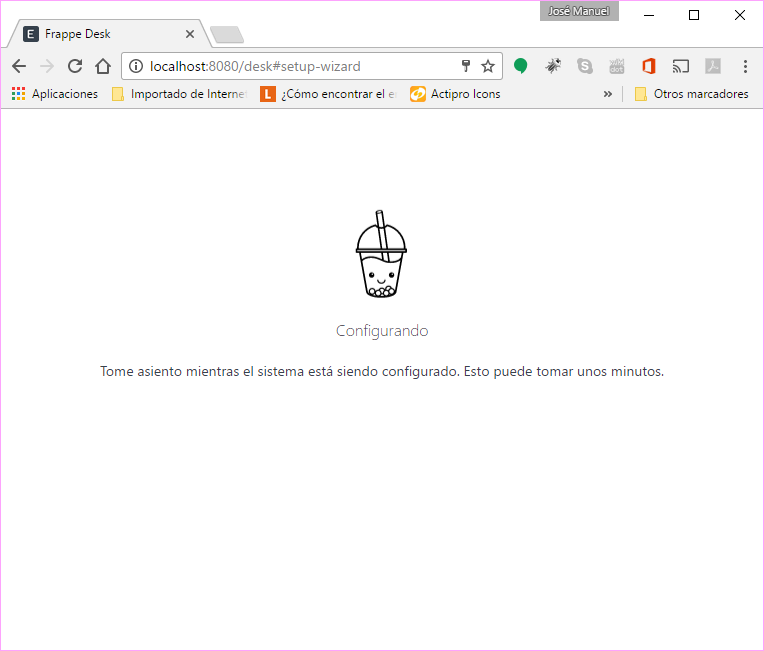View site information for localhost
Image resolution: width=764 pixels, height=651 pixels.
click(x=137, y=66)
